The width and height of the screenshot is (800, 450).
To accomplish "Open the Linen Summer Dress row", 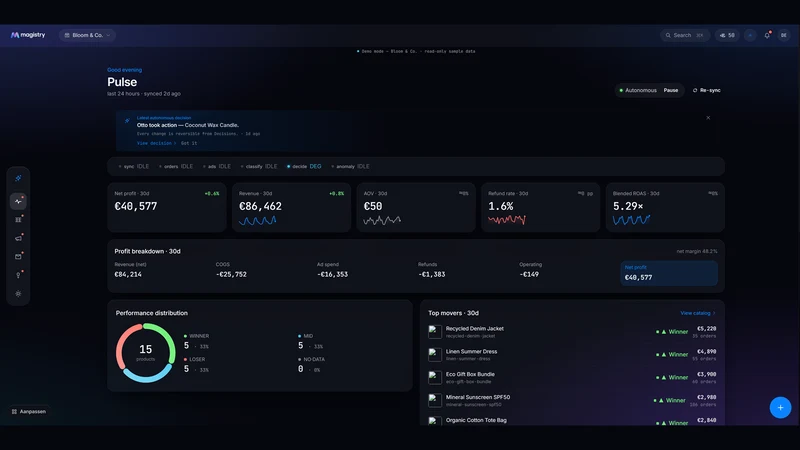I will (572, 355).
